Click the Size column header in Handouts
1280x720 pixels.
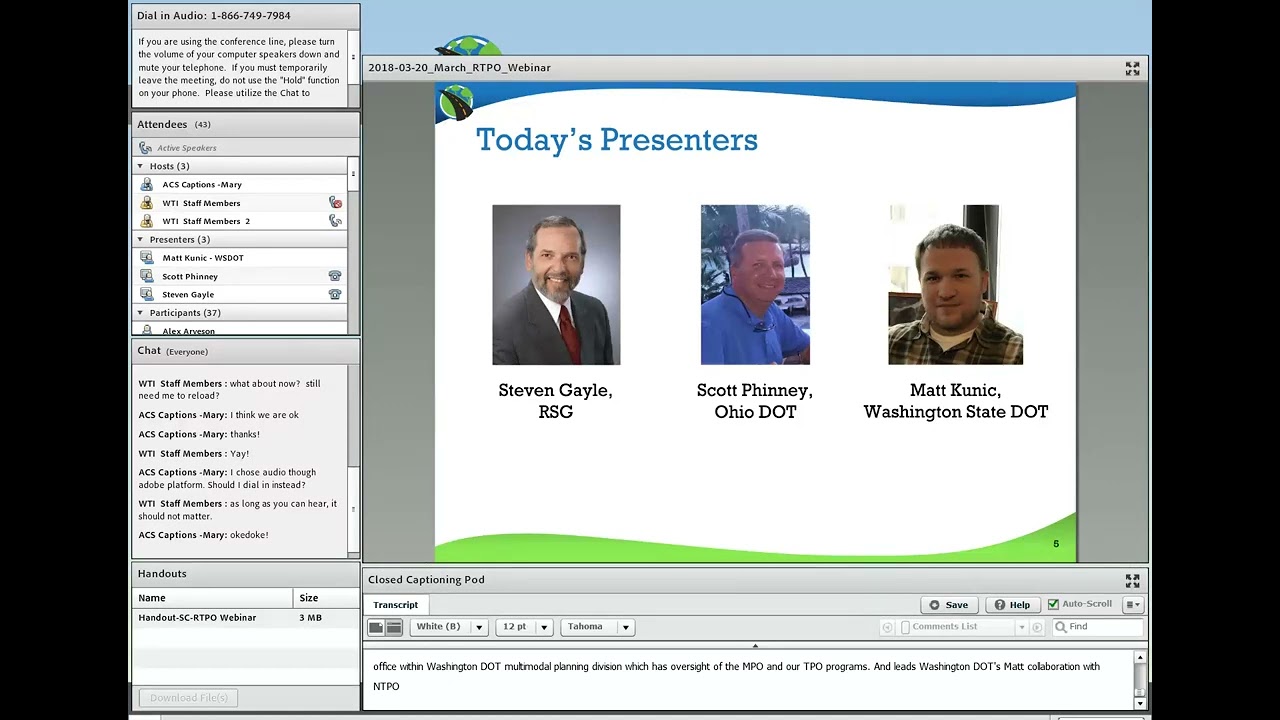coord(326,598)
